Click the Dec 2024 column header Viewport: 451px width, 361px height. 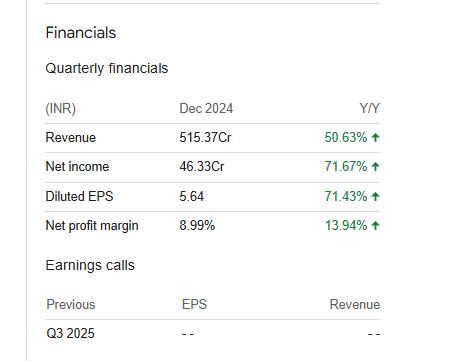(206, 109)
